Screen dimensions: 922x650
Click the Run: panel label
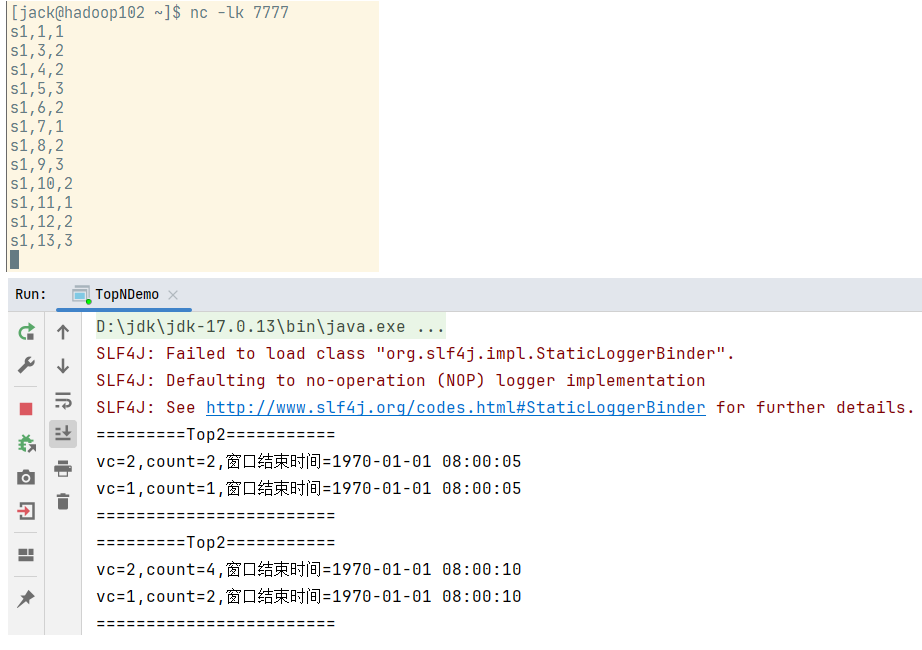pos(31,294)
